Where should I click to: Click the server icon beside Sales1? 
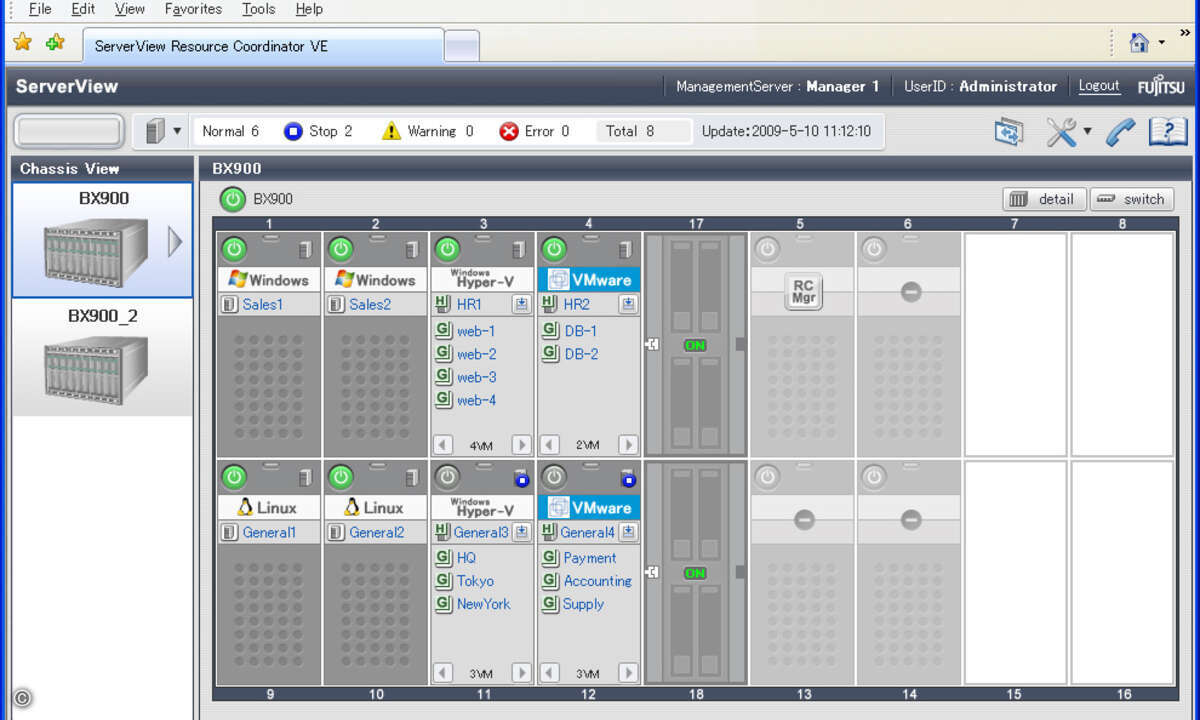click(229, 304)
